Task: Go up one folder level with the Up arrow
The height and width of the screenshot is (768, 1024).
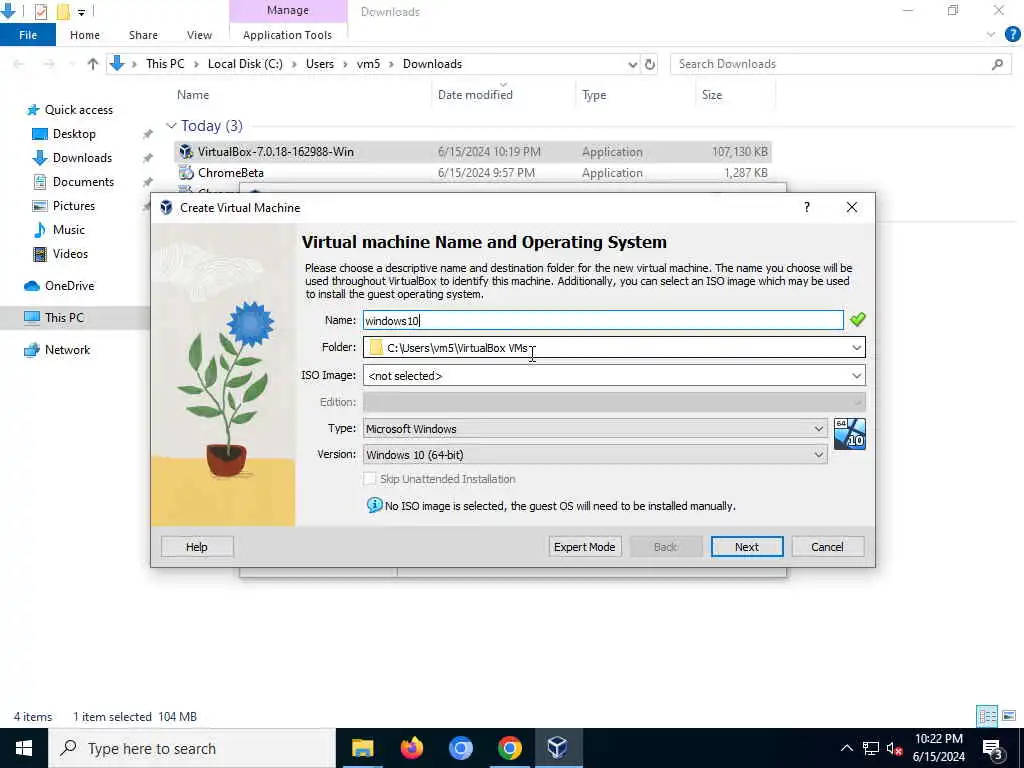Action: coord(93,64)
